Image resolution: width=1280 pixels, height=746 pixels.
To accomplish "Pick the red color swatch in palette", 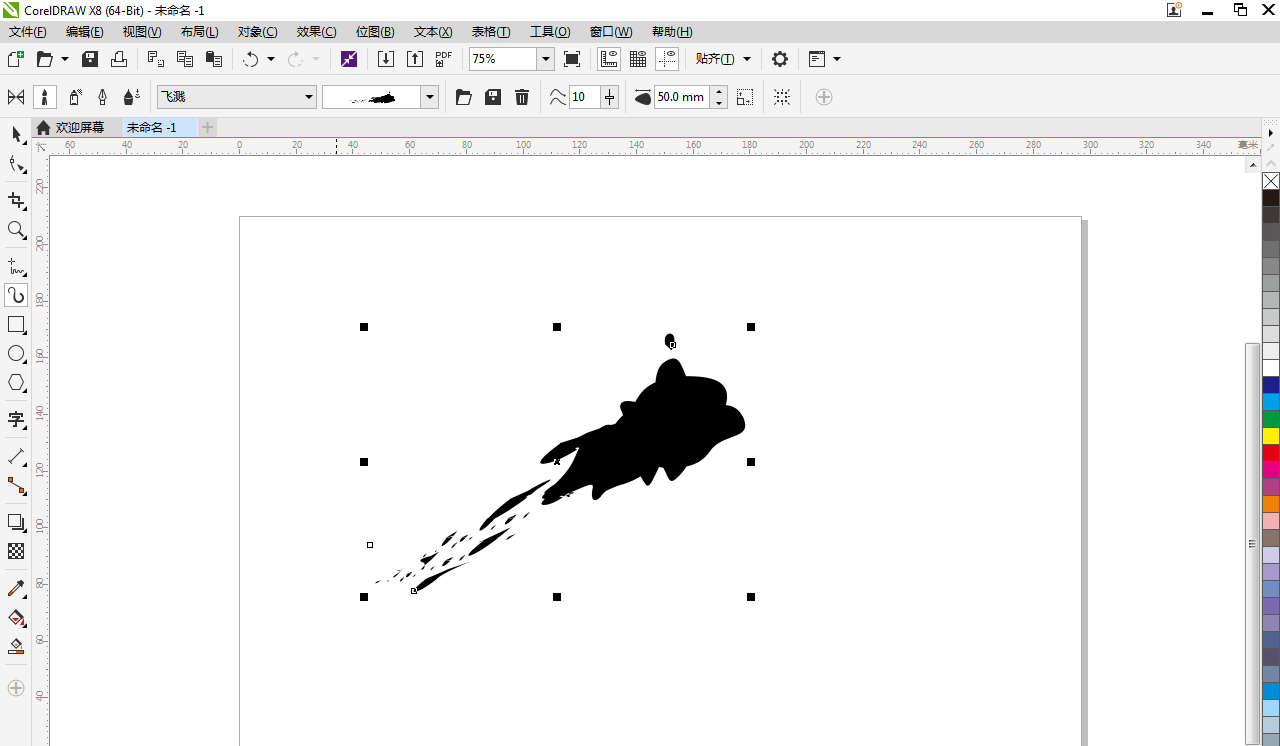I will point(1271,453).
